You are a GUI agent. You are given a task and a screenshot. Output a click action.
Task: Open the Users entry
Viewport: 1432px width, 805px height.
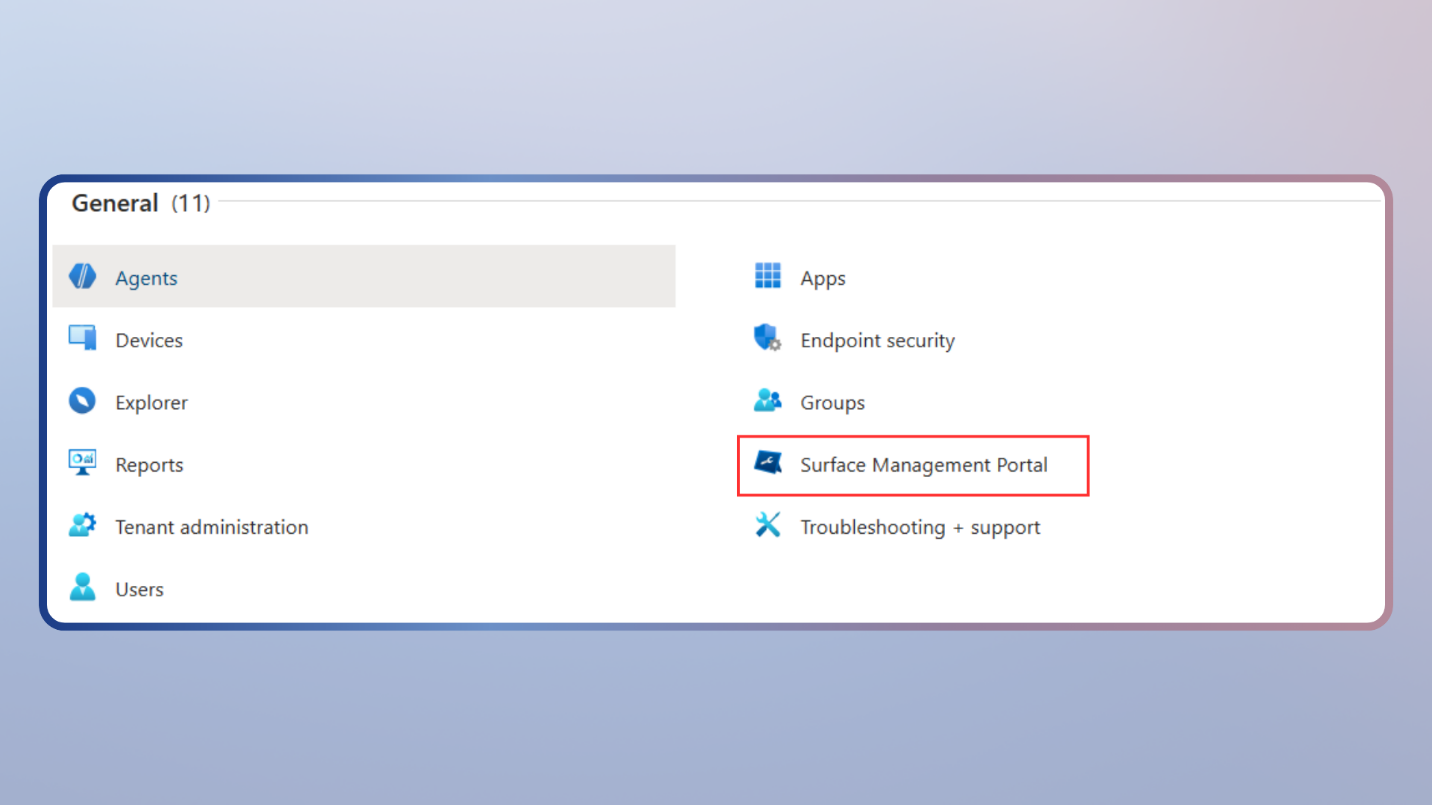click(139, 590)
